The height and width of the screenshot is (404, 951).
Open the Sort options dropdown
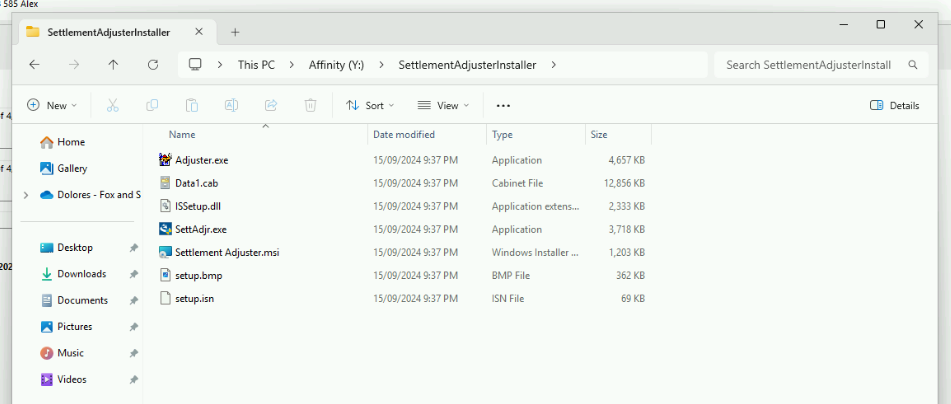click(x=369, y=105)
